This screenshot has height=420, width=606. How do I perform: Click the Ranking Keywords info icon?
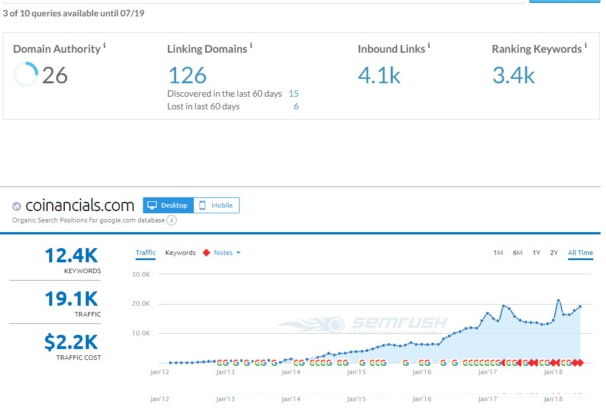pyautogui.click(x=586, y=46)
